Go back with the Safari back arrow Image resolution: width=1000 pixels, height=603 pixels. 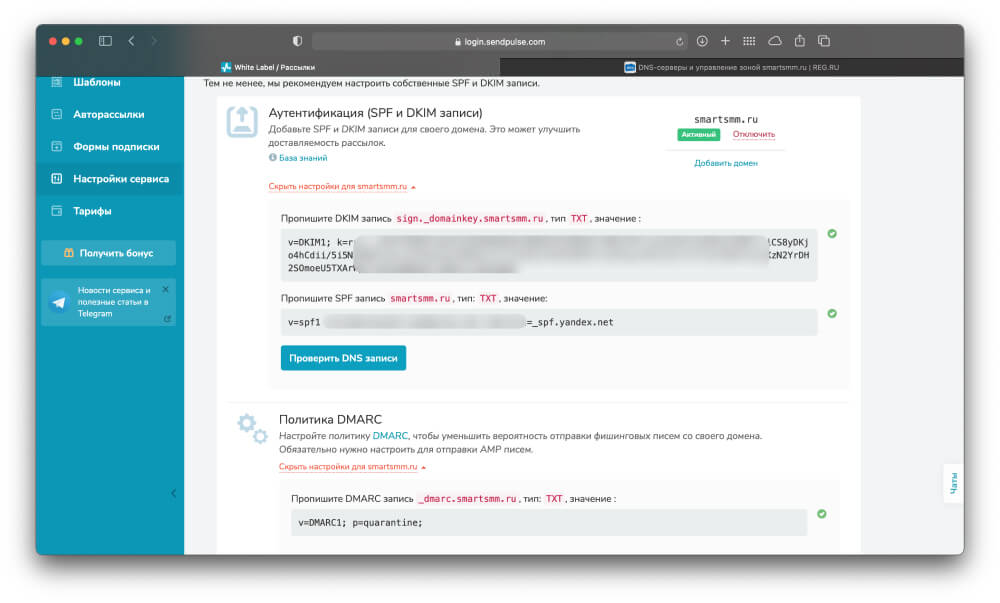(x=131, y=41)
